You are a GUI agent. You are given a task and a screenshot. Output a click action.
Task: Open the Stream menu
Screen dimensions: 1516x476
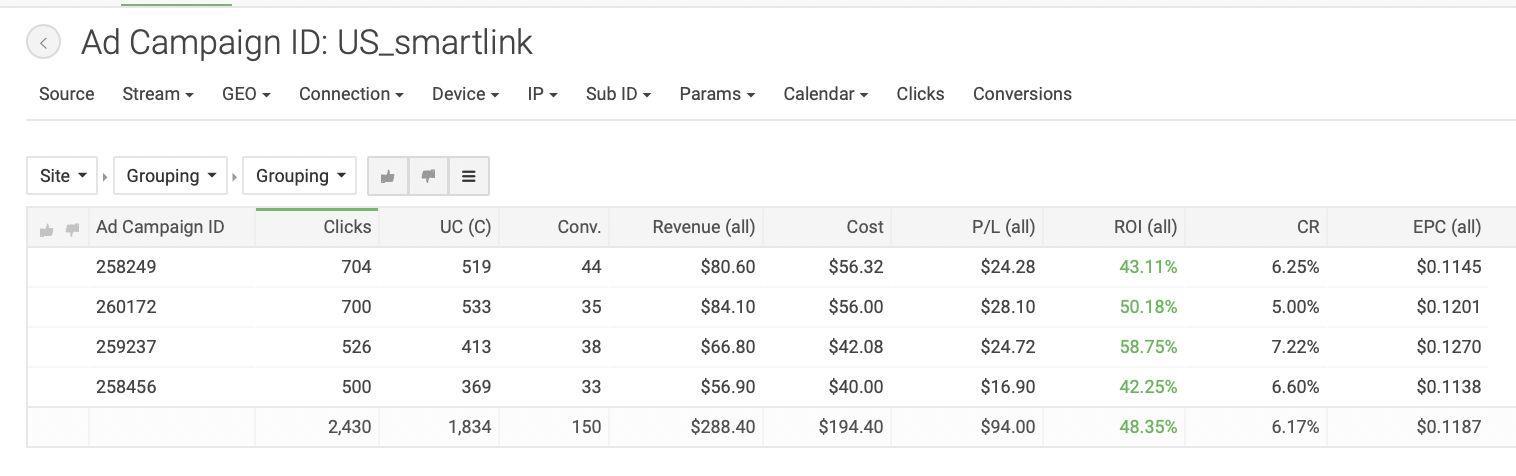(157, 94)
